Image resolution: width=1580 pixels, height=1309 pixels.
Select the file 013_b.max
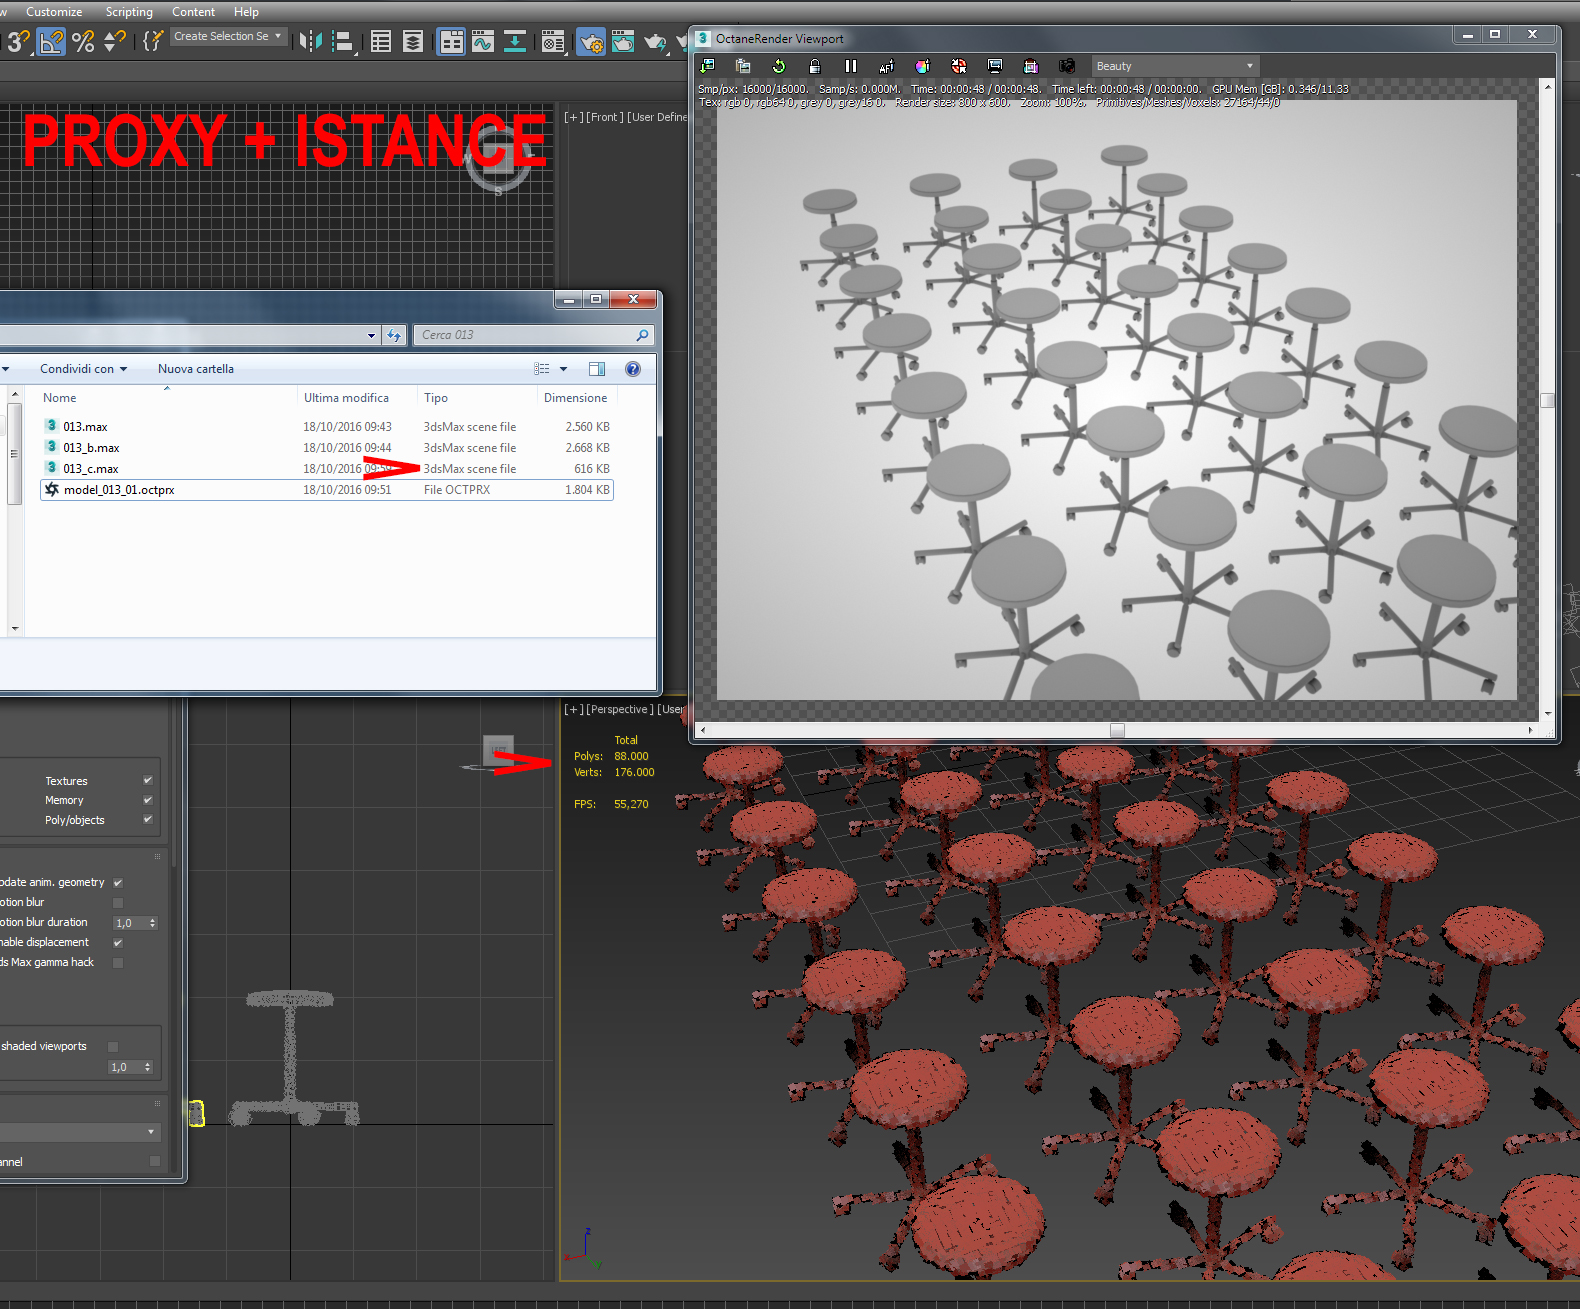click(326, 448)
